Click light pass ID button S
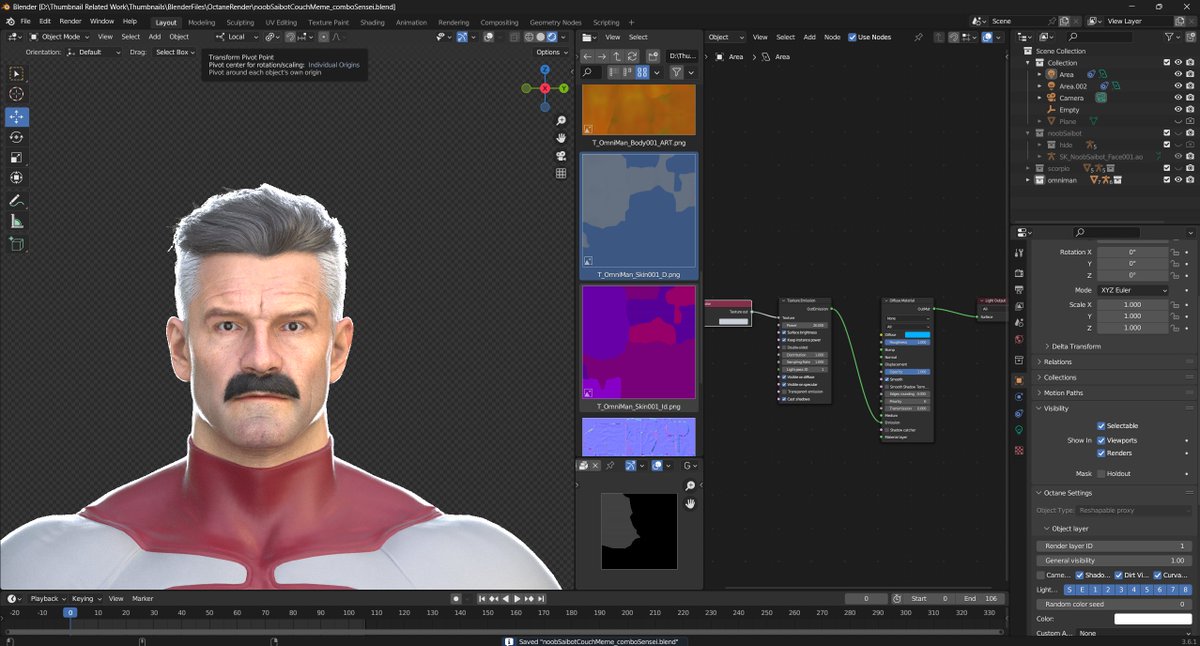1200x646 pixels. coord(1072,590)
